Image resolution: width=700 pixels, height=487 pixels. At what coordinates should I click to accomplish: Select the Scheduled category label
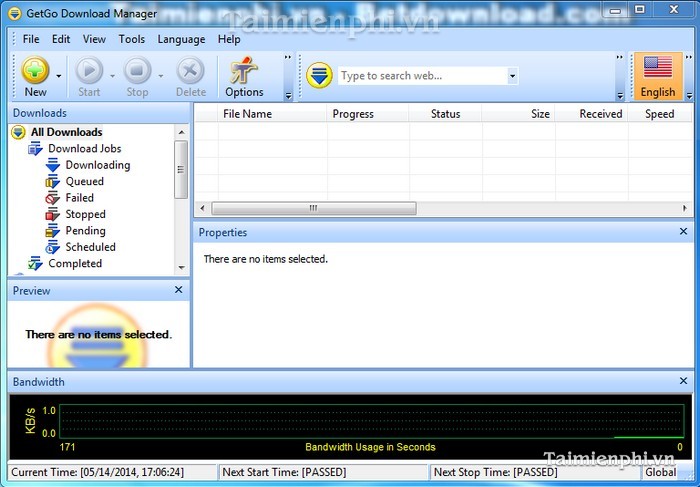(x=91, y=247)
